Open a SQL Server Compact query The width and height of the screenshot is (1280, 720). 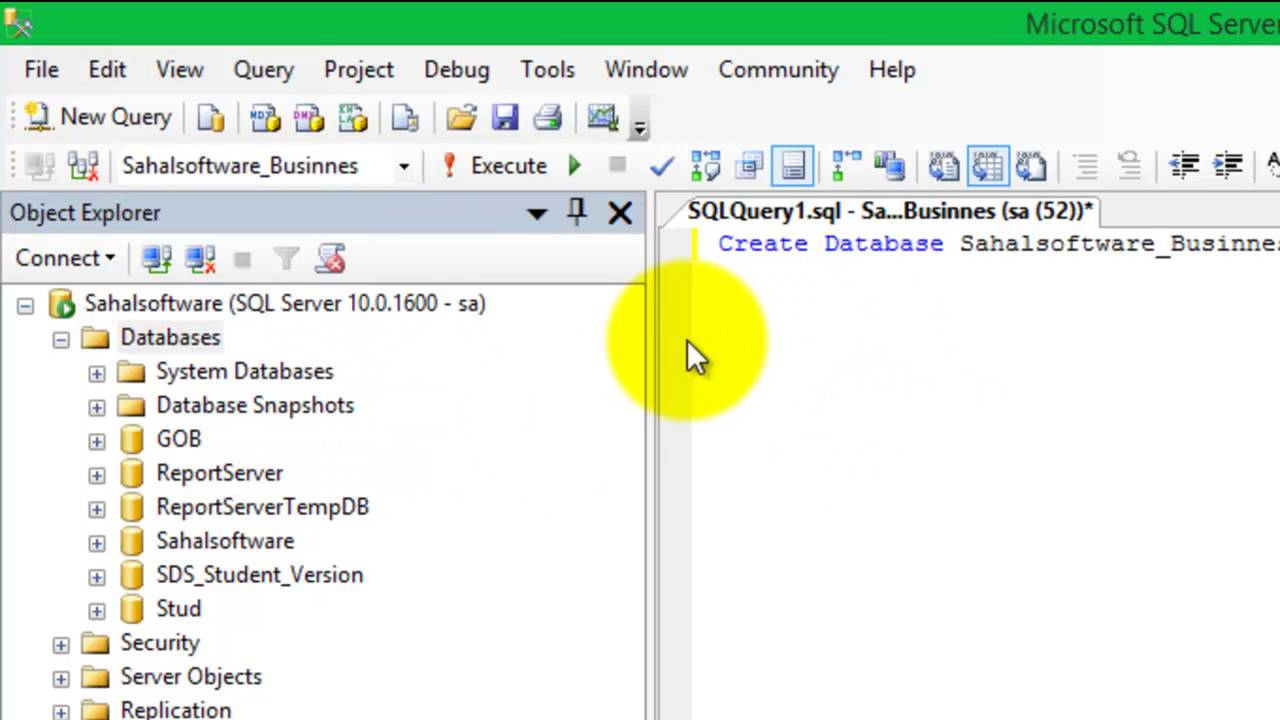(x=405, y=117)
